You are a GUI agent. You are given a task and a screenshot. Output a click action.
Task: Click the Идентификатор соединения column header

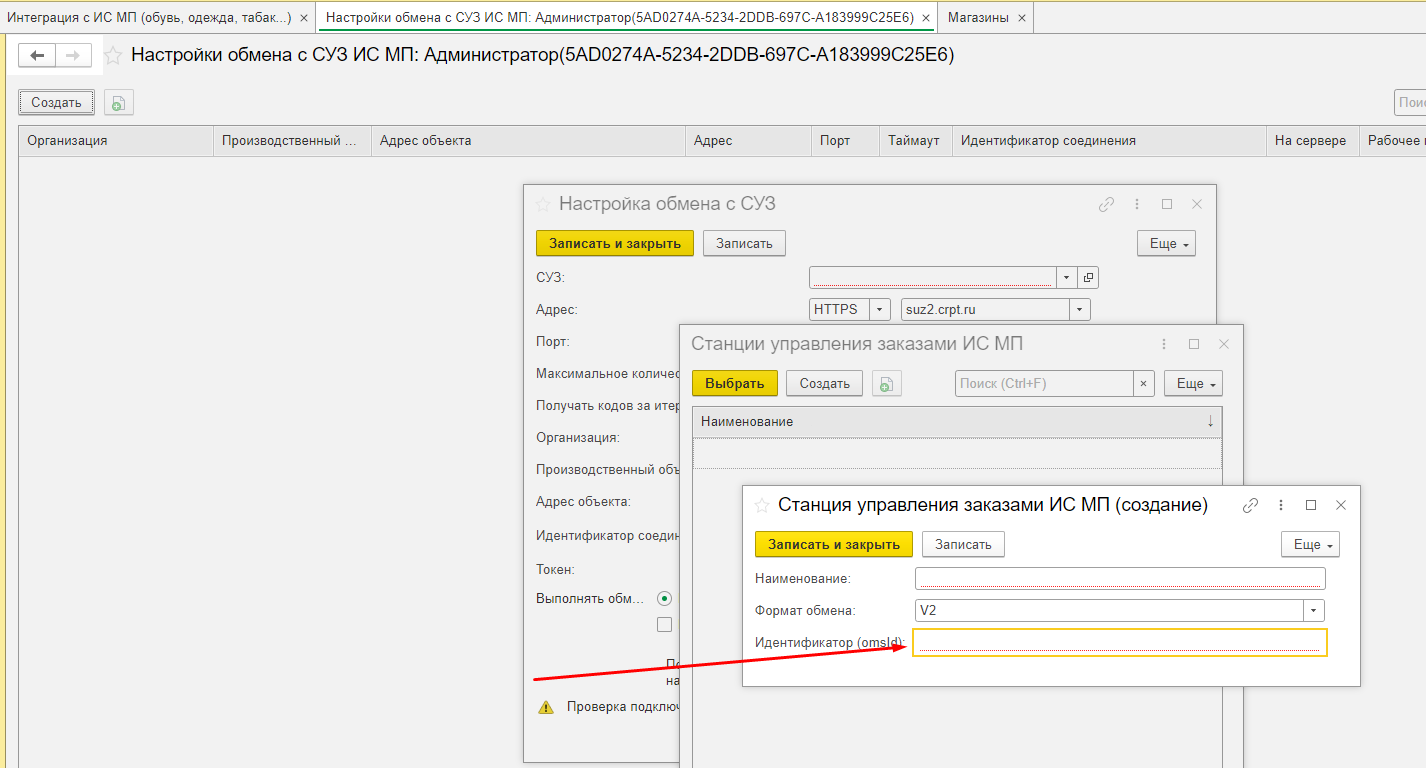pos(1109,141)
